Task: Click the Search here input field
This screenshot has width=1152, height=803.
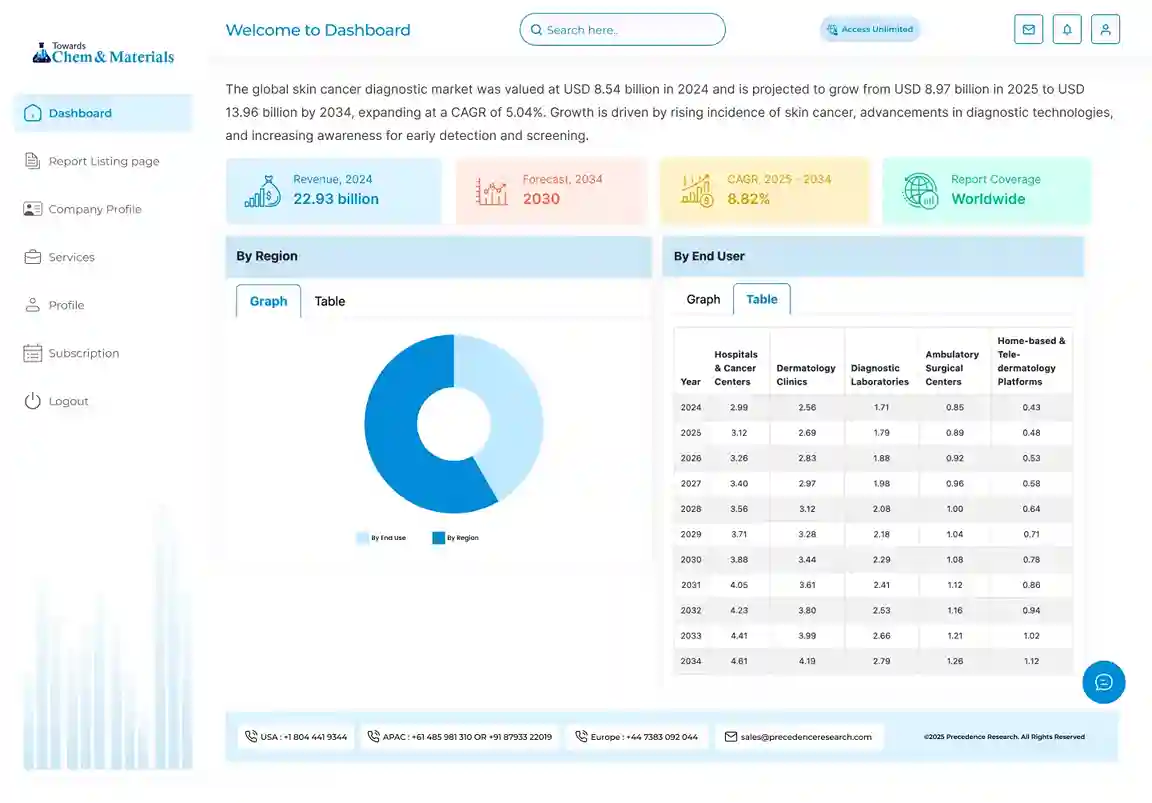Action: pyautogui.click(x=622, y=30)
